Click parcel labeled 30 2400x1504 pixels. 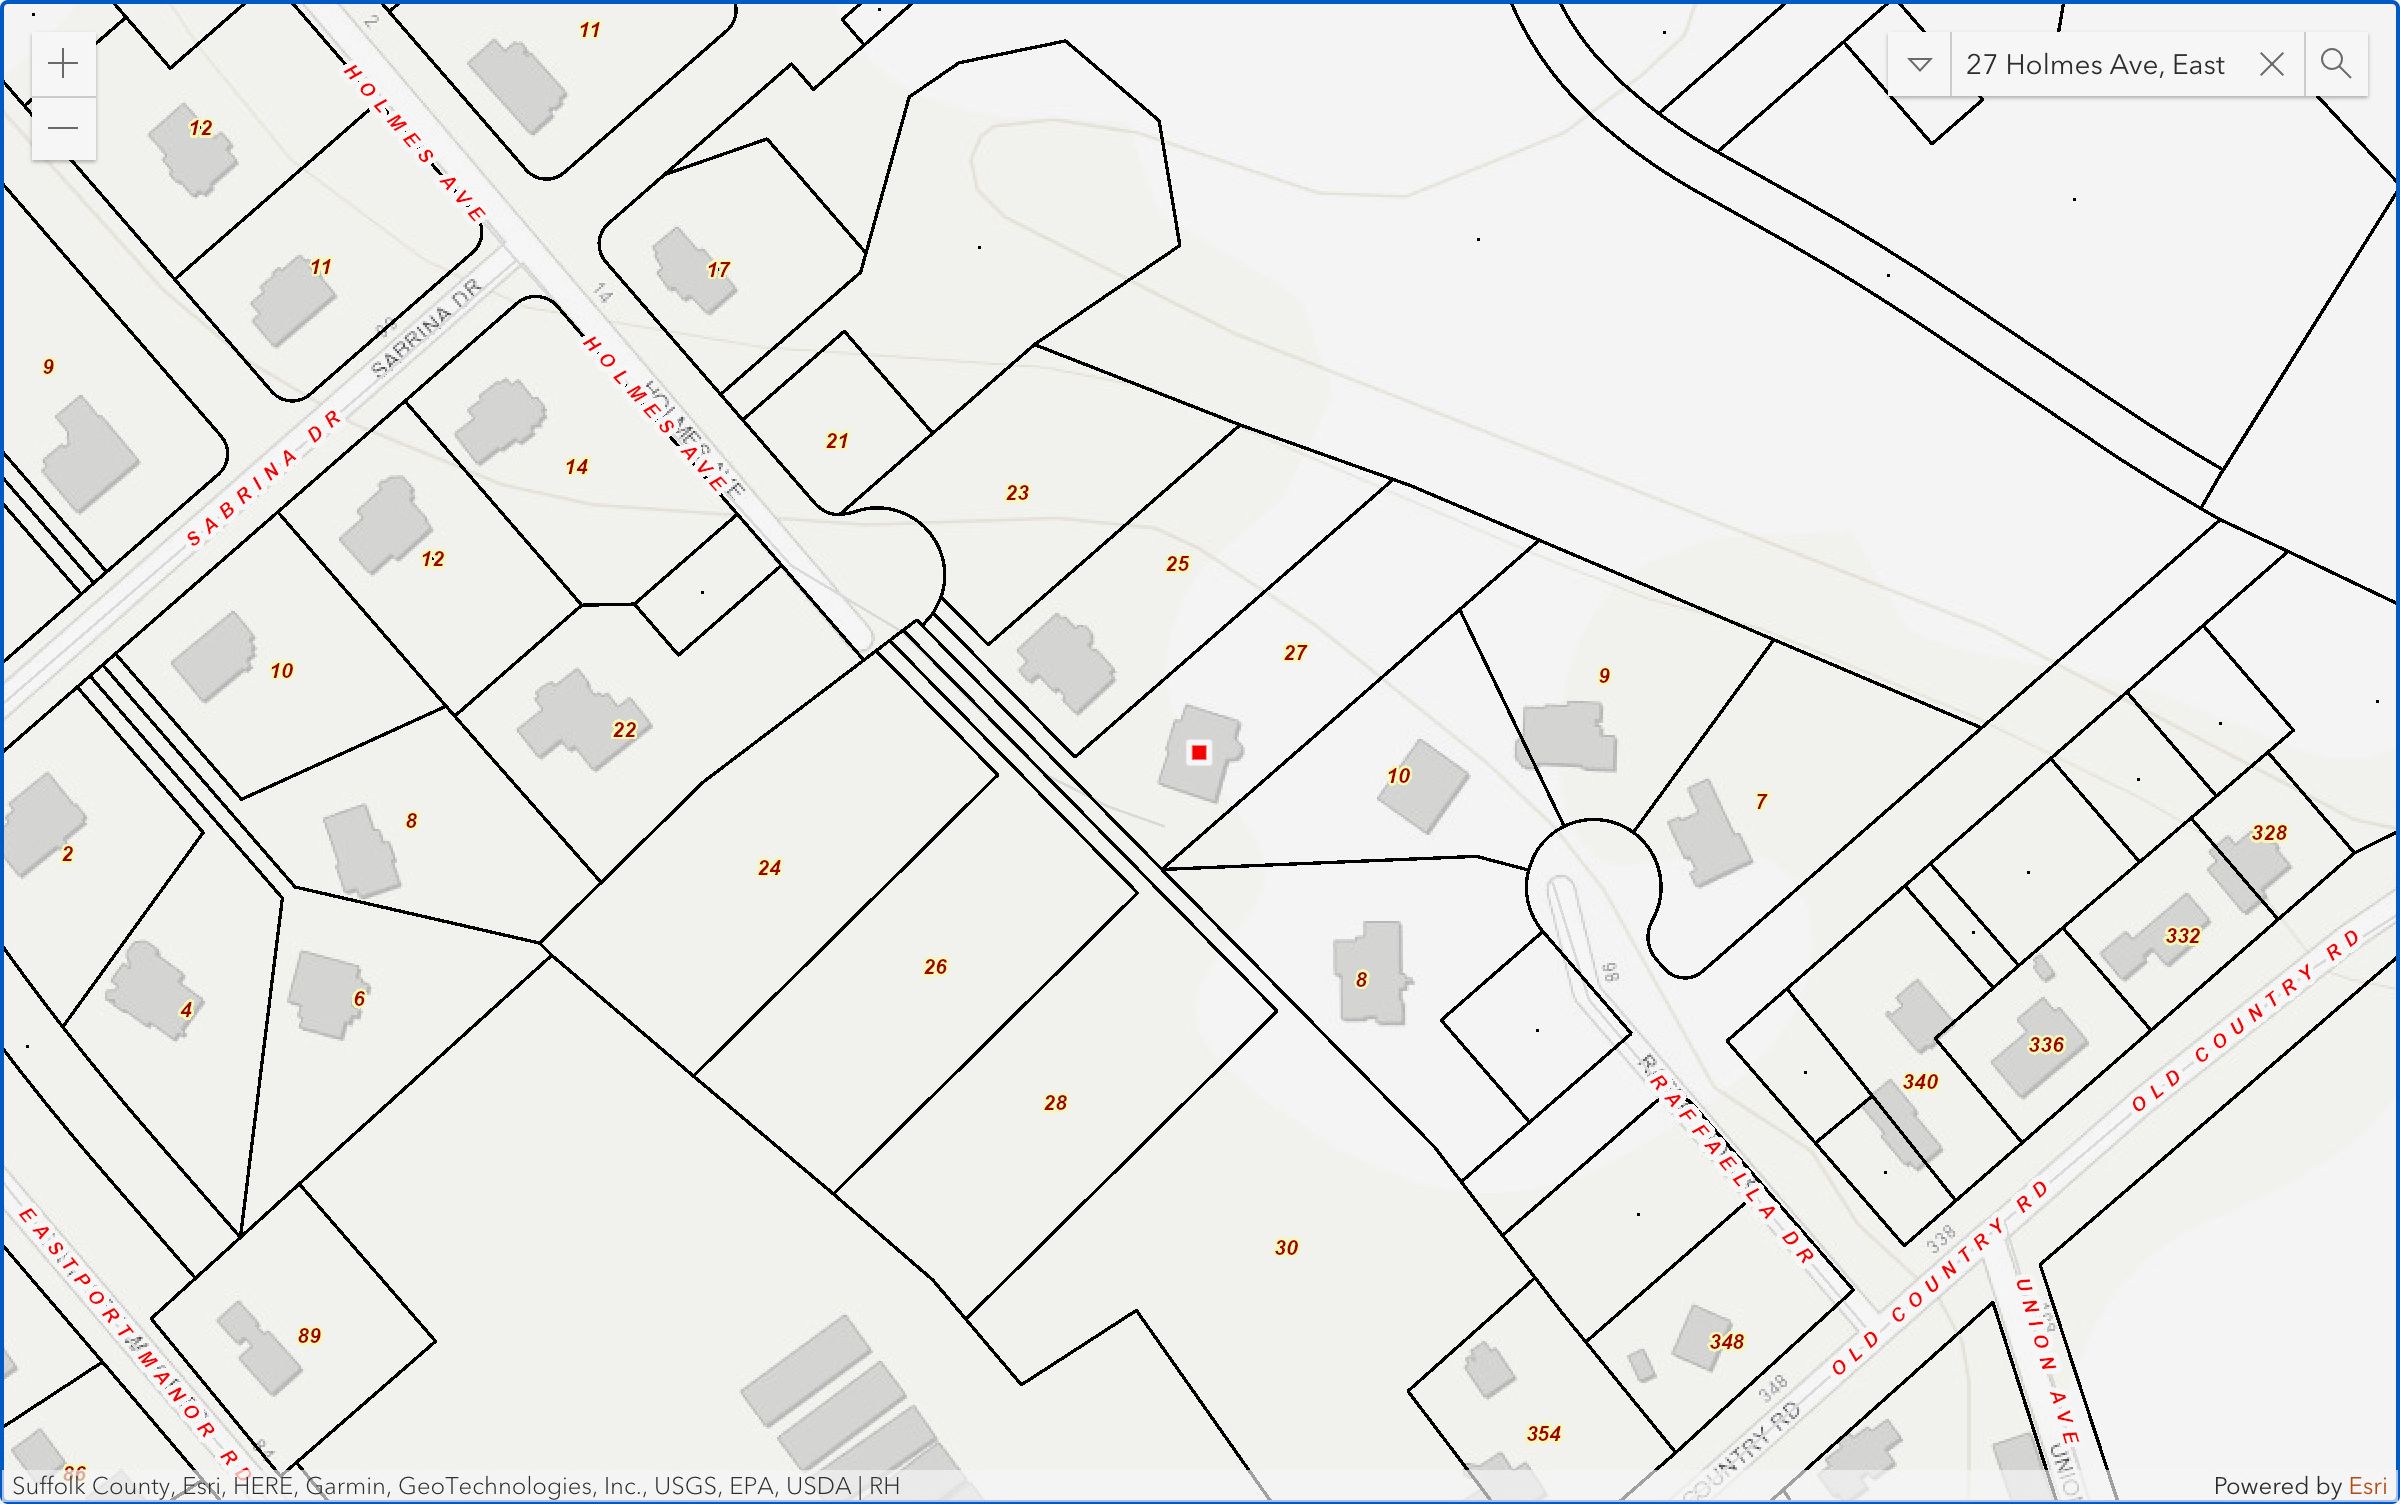[x=1286, y=1248]
